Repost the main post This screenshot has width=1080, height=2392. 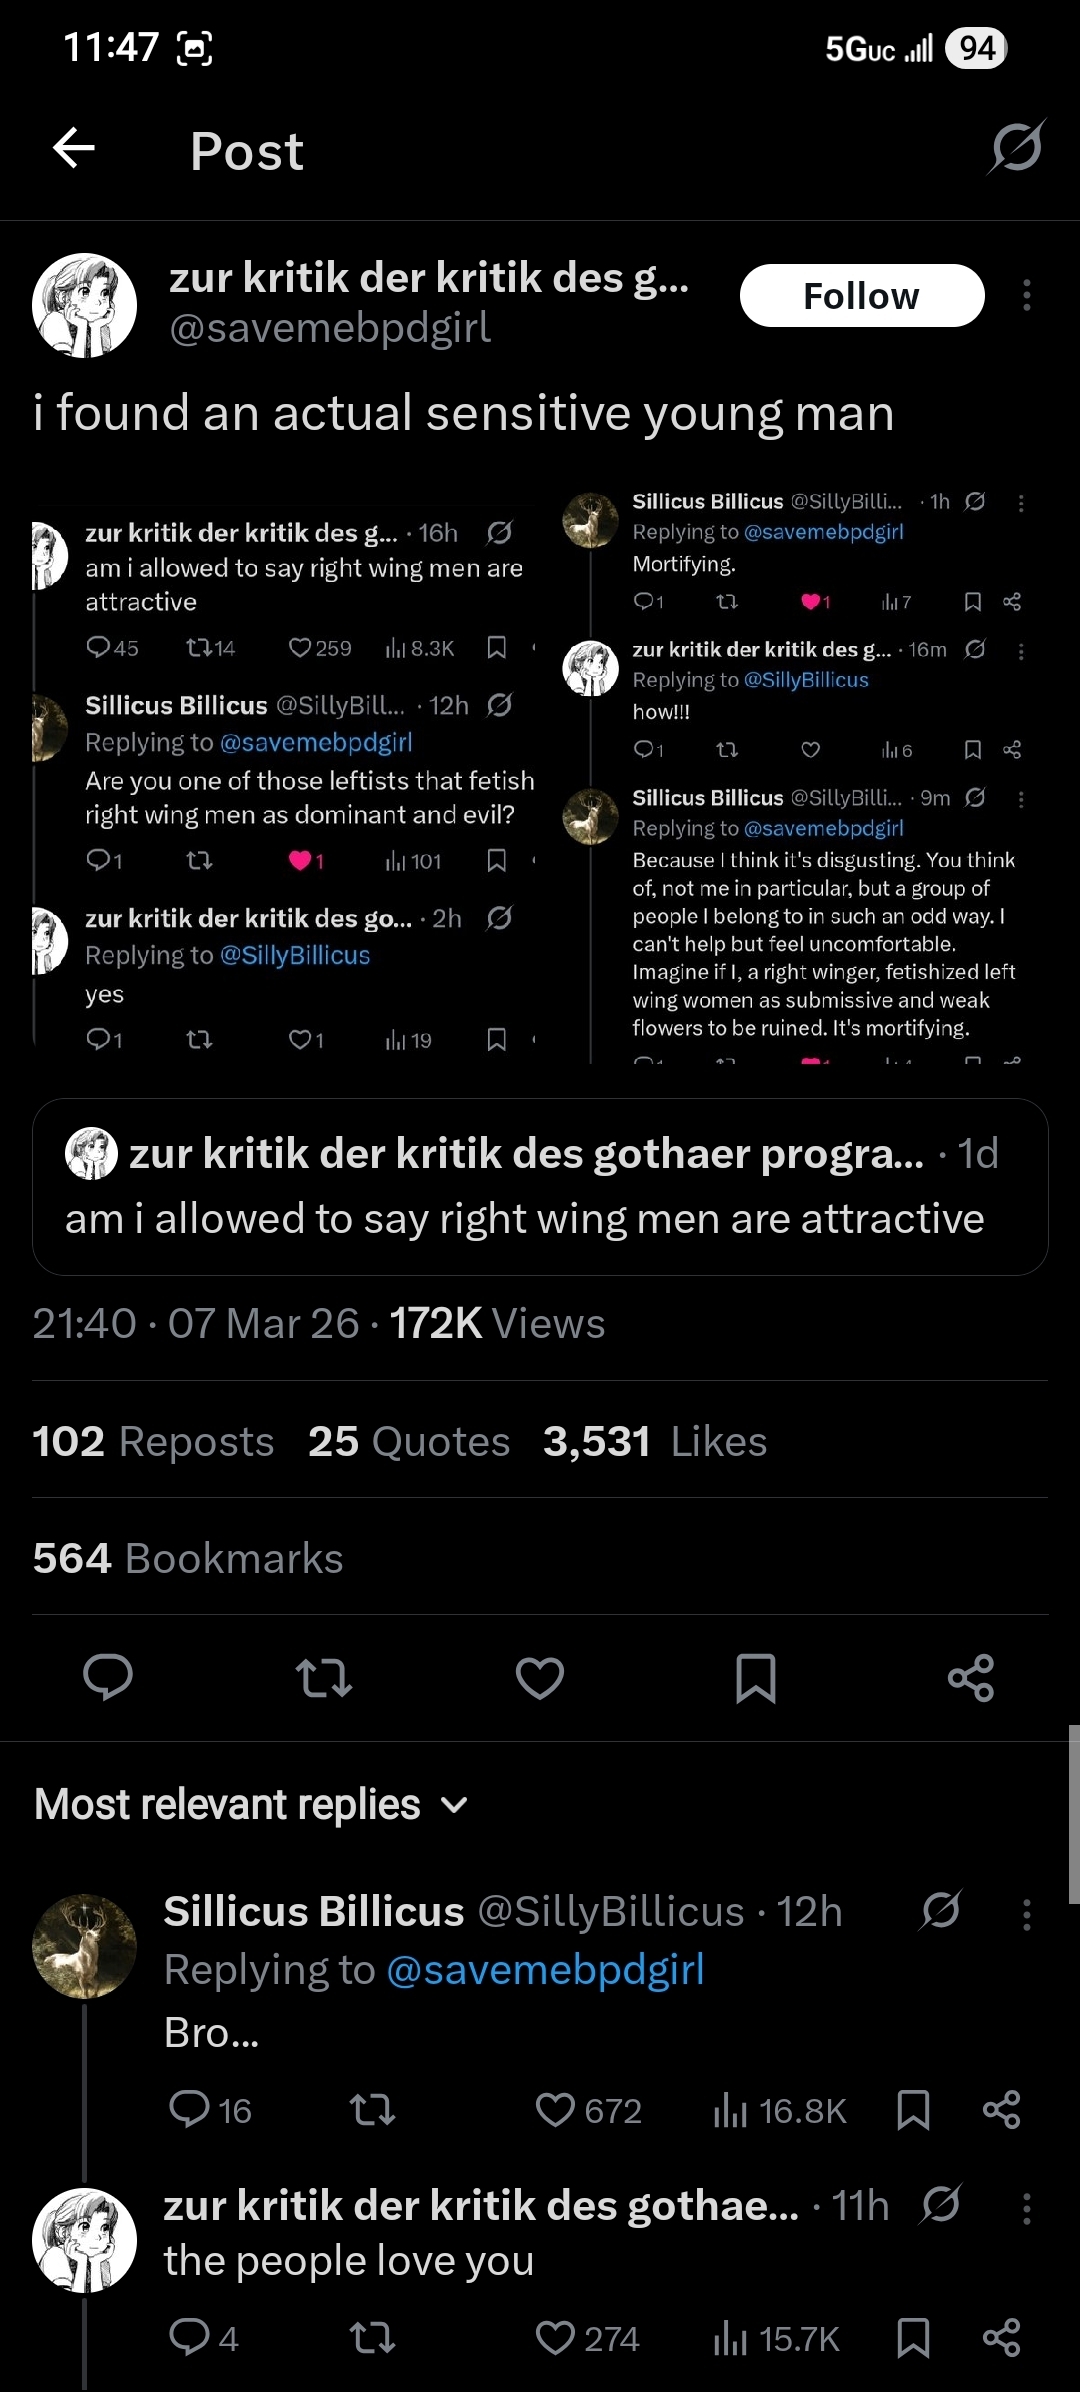point(324,1677)
